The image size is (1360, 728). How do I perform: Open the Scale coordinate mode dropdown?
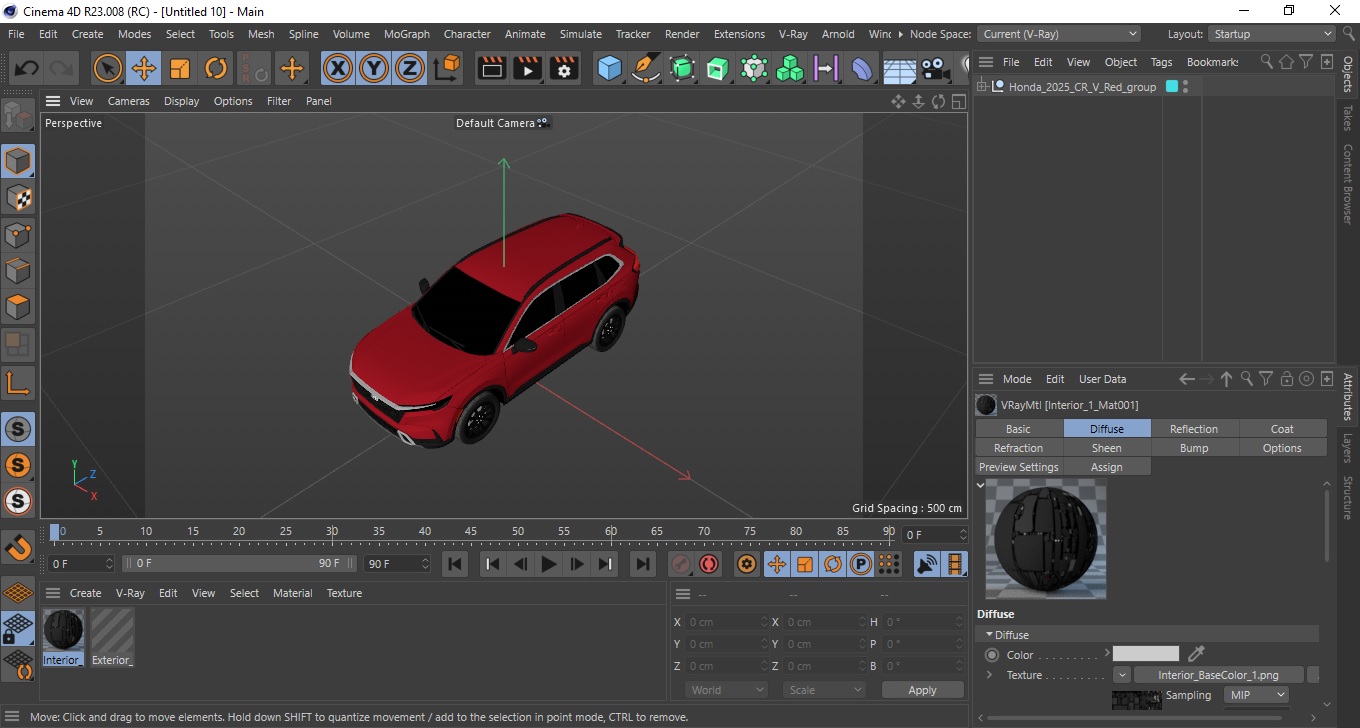pos(825,690)
